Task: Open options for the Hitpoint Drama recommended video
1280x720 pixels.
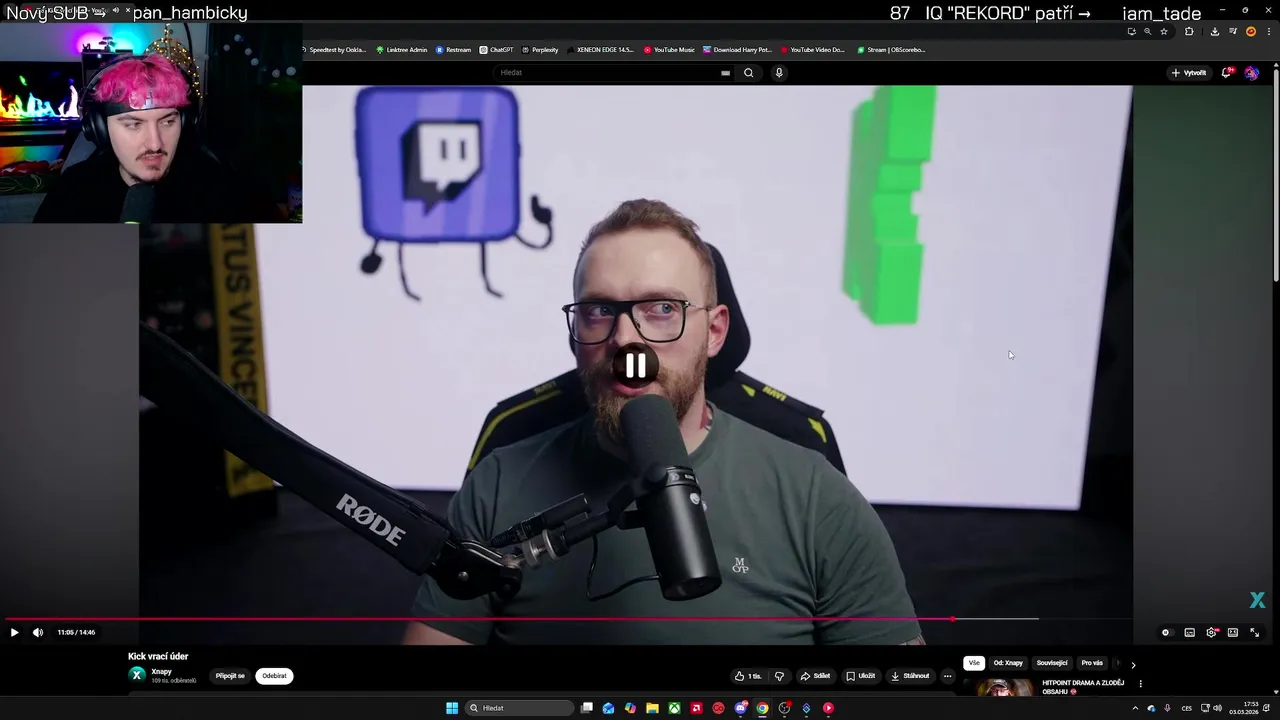Action: 1140,684
